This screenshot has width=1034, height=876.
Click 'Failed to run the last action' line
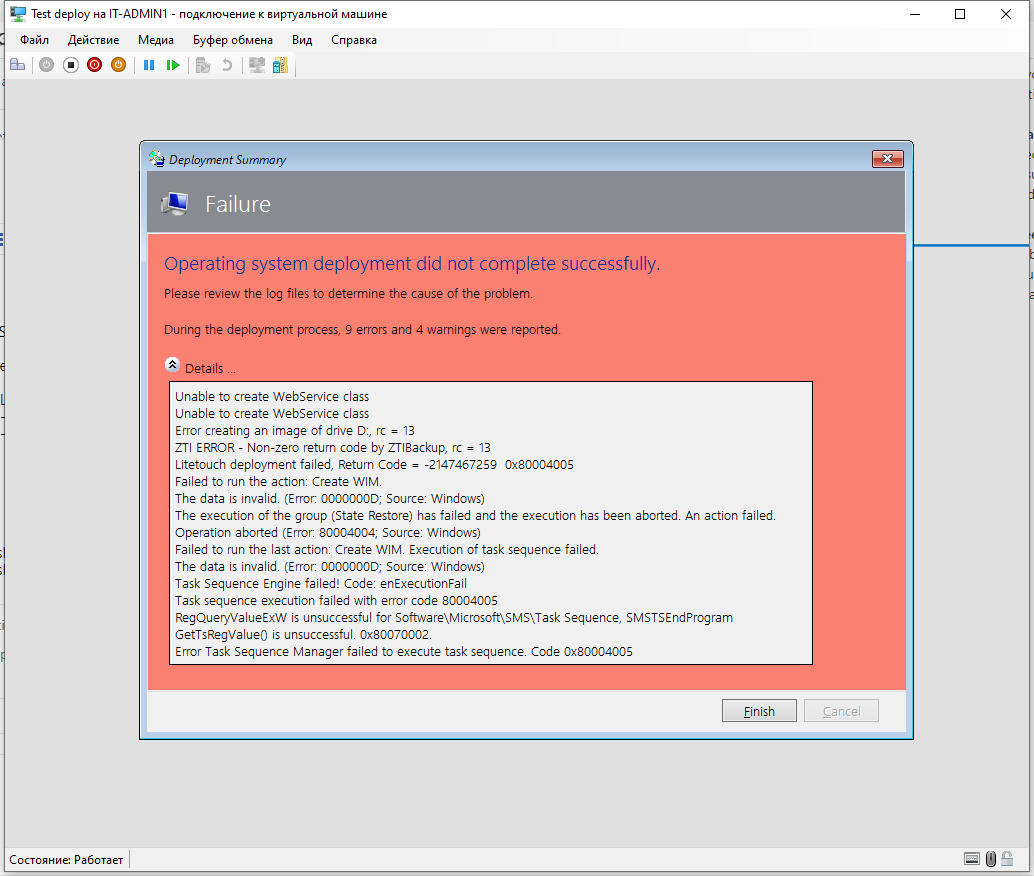click(386, 549)
